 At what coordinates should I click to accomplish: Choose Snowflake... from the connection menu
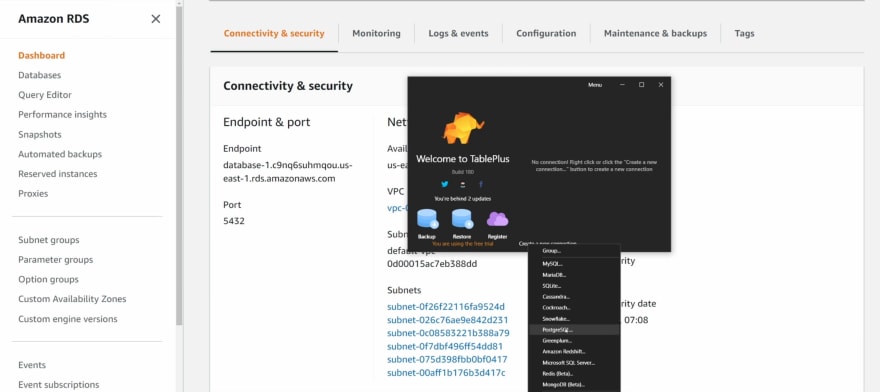pos(574,318)
